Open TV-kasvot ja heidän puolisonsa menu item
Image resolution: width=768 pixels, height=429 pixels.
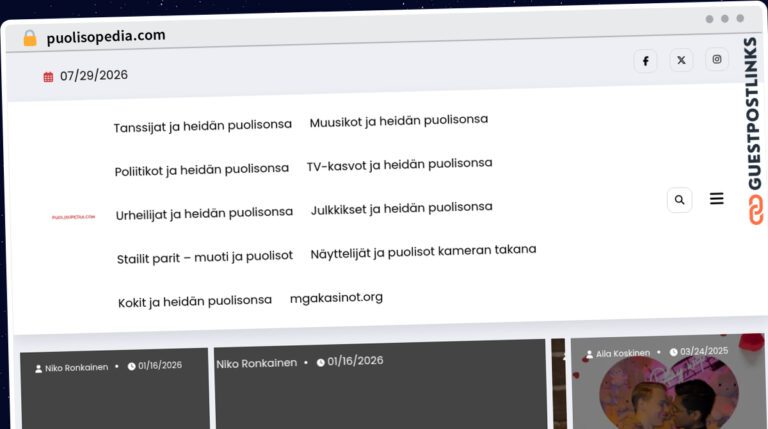click(400, 165)
